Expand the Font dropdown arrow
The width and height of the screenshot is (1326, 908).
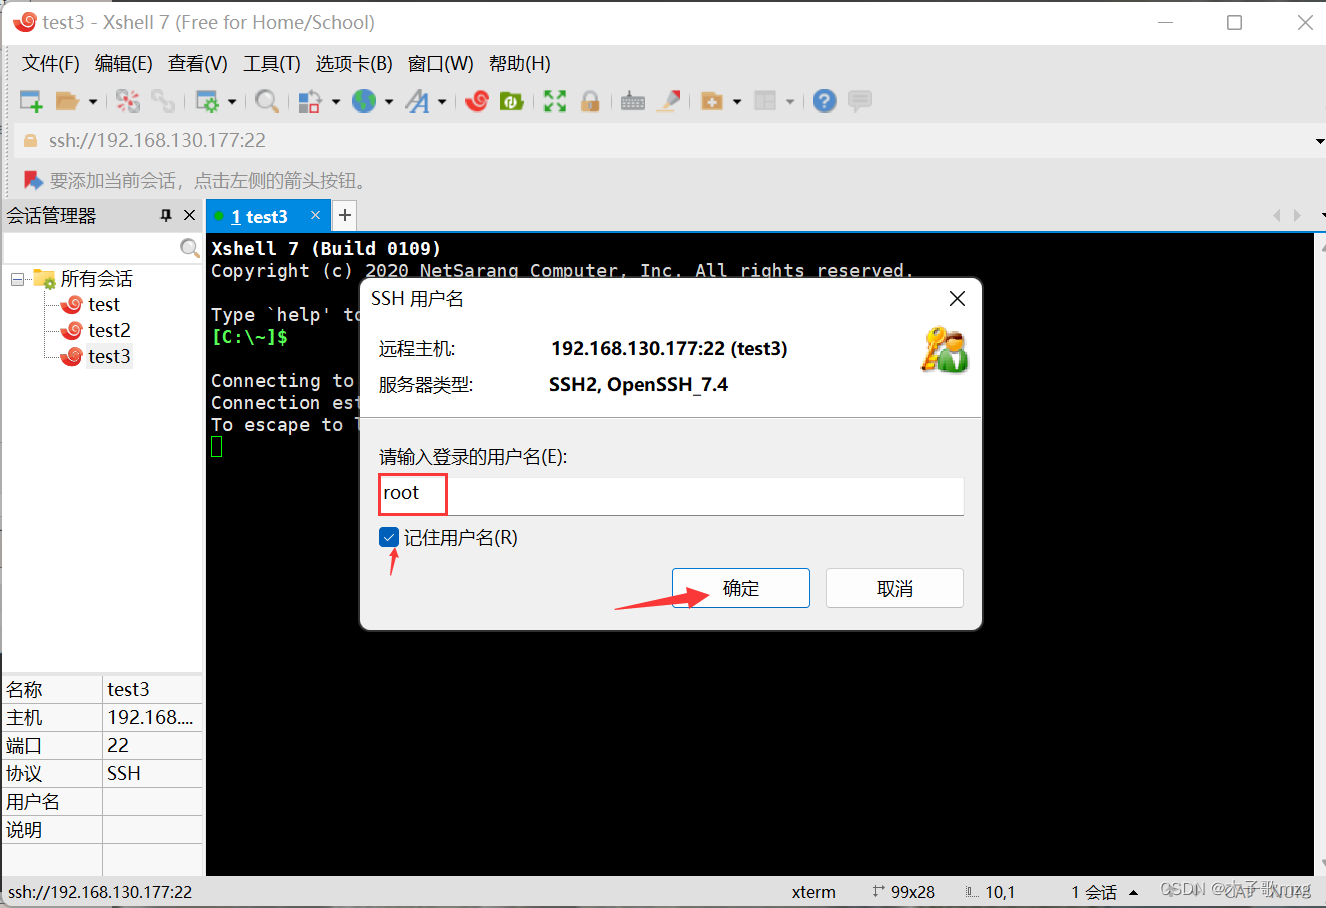coord(442,101)
